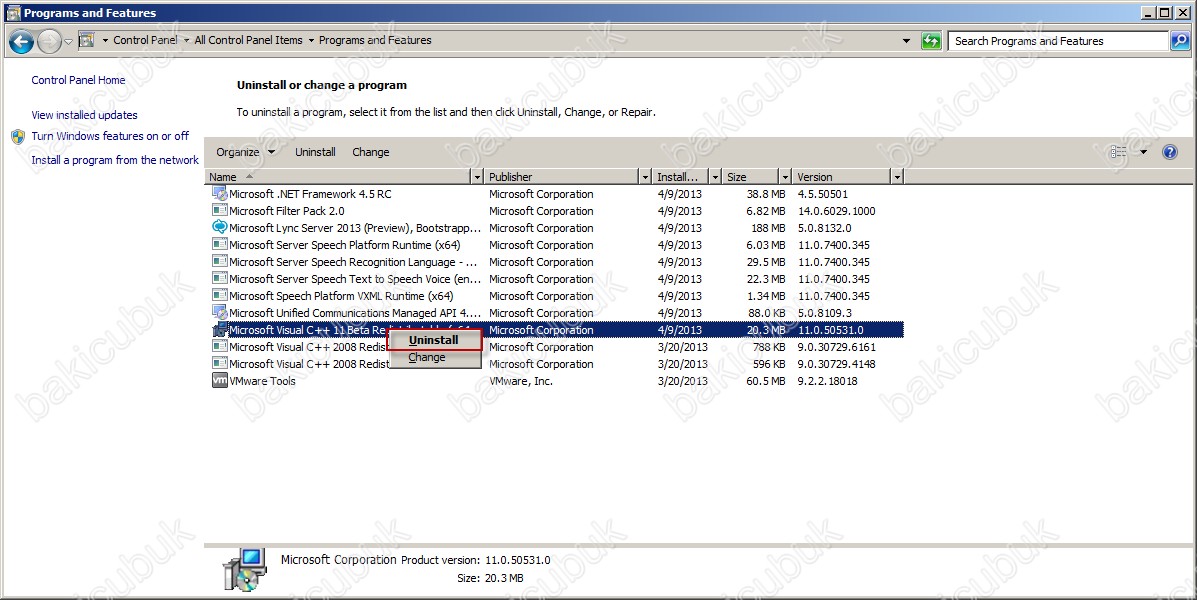
Task: Click the Microsoft Lync Server 2013 icon
Action: point(220,227)
